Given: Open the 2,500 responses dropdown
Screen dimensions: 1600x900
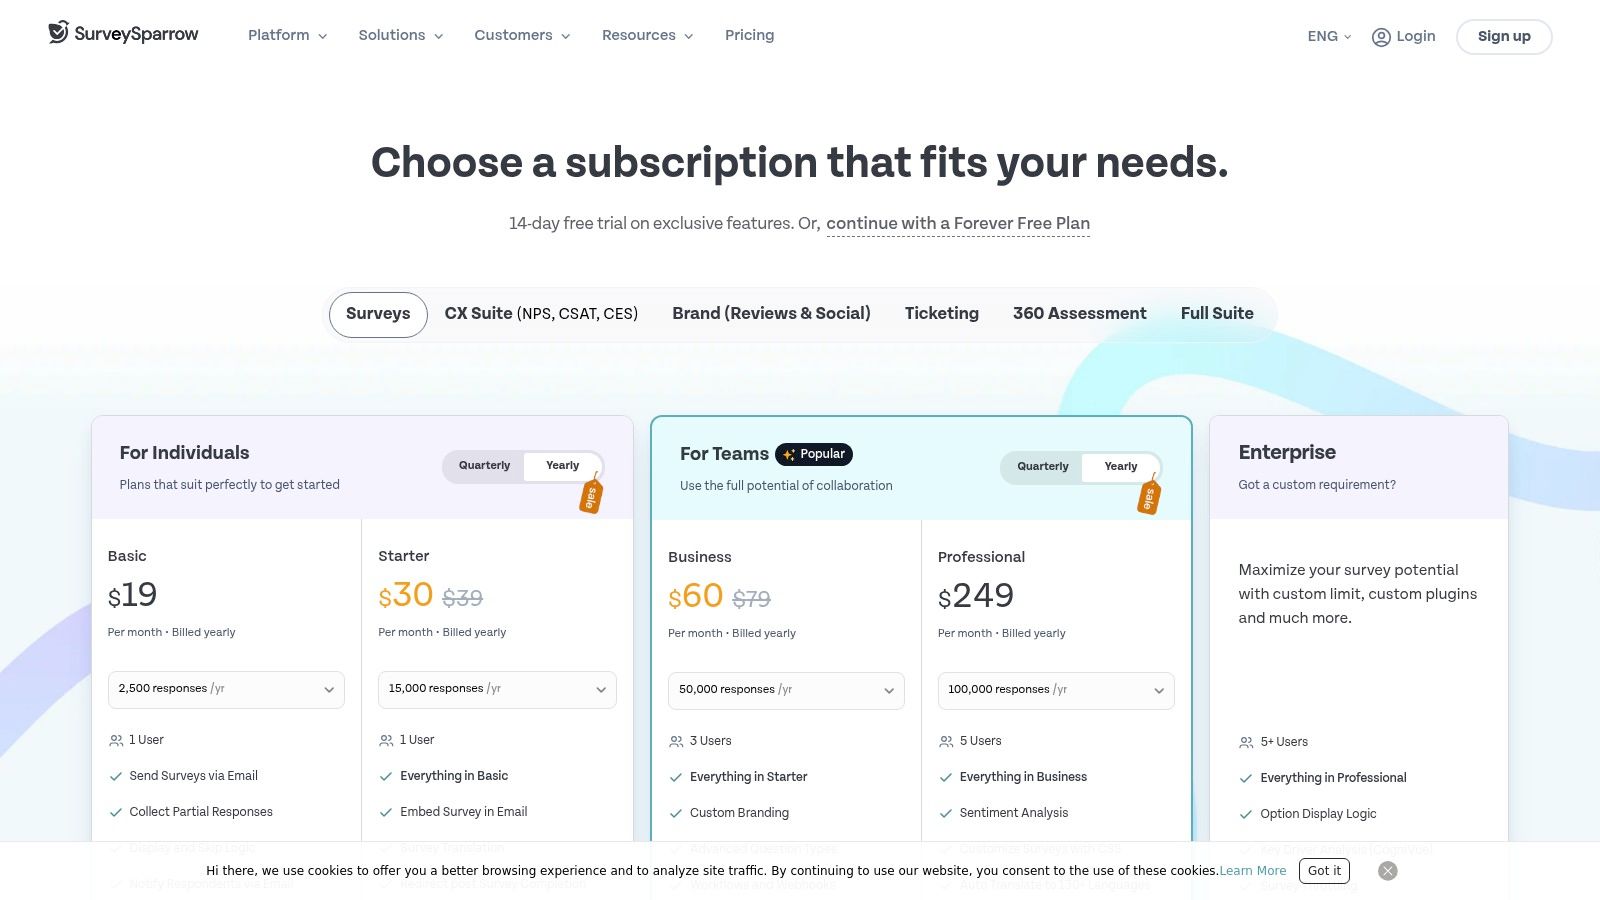Looking at the screenshot, I should pos(226,690).
